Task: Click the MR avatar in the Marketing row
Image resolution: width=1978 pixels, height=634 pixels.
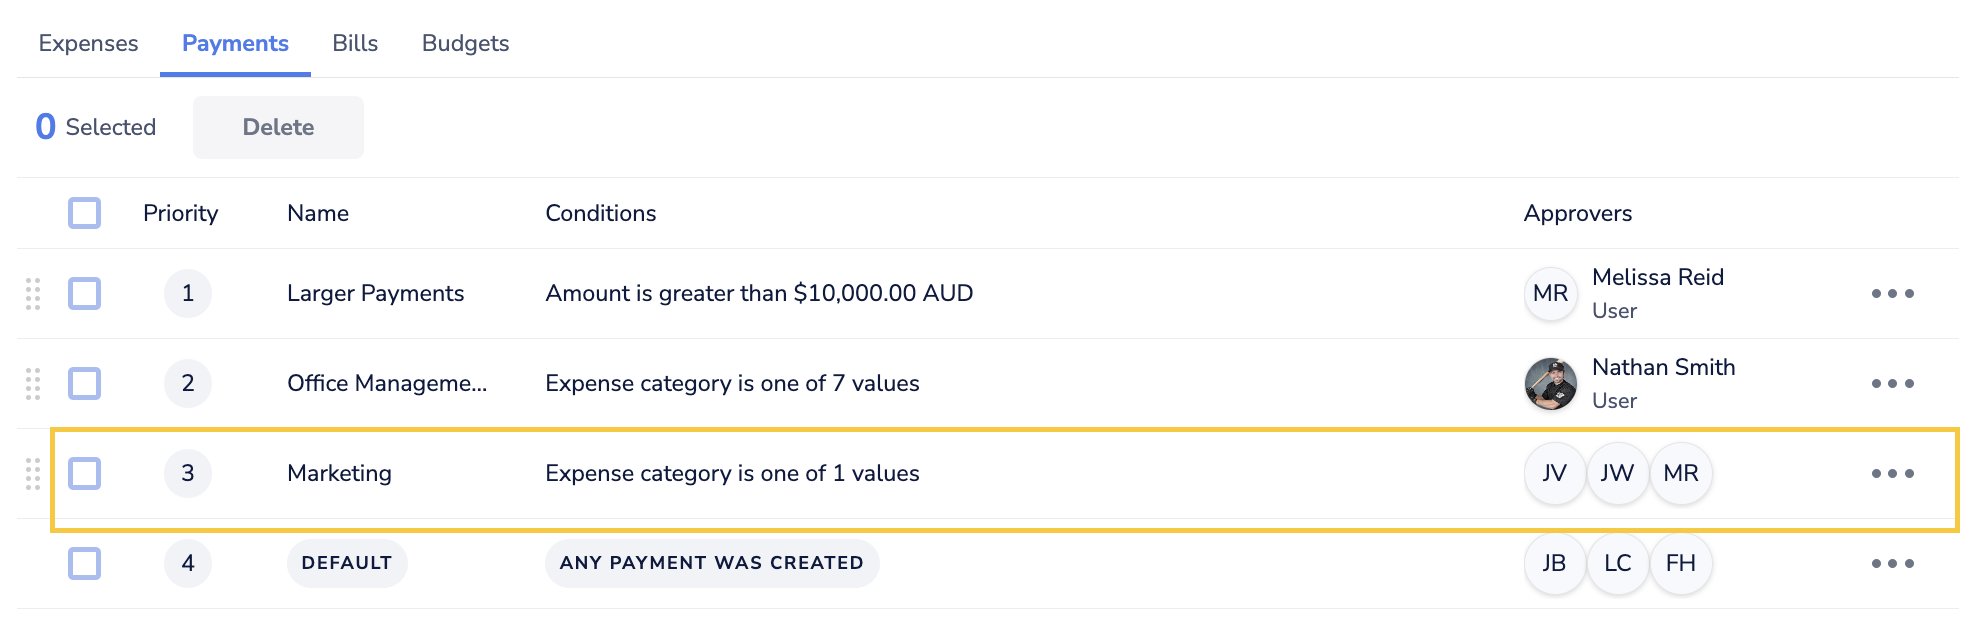Action: [x=1681, y=473]
